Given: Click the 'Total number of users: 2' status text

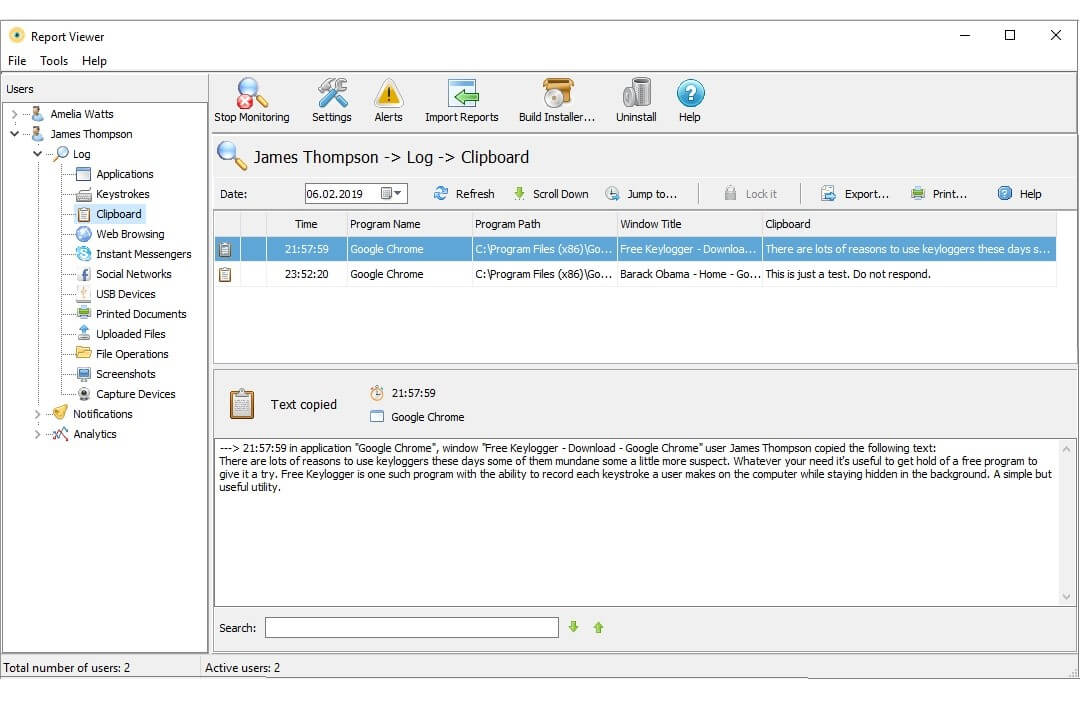Looking at the screenshot, I should (x=67, y=667).
